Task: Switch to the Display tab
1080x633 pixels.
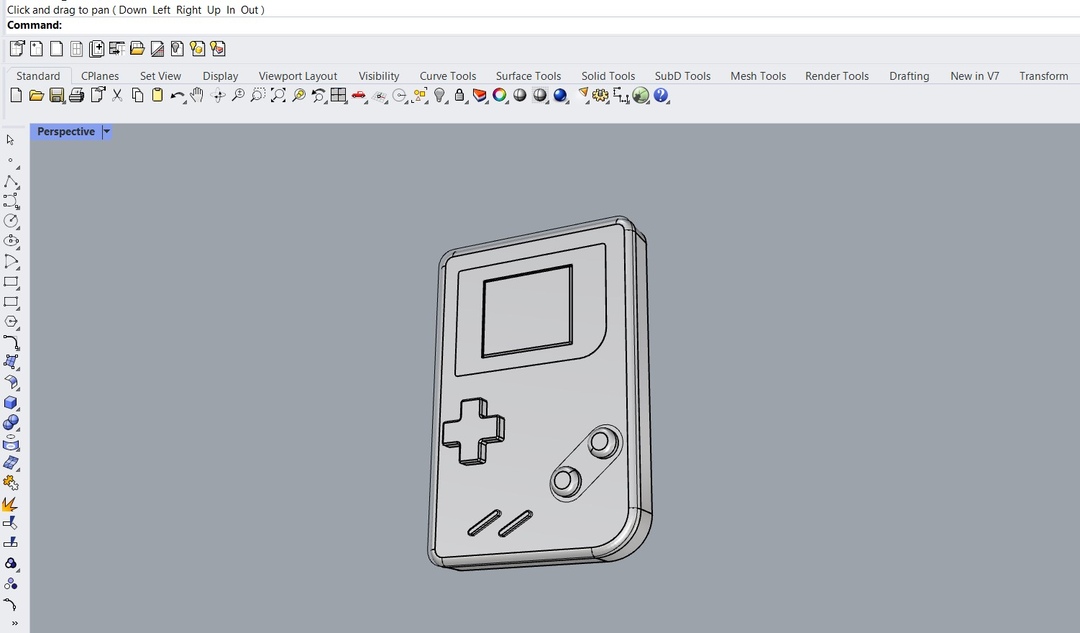Action: click(220, 76)
